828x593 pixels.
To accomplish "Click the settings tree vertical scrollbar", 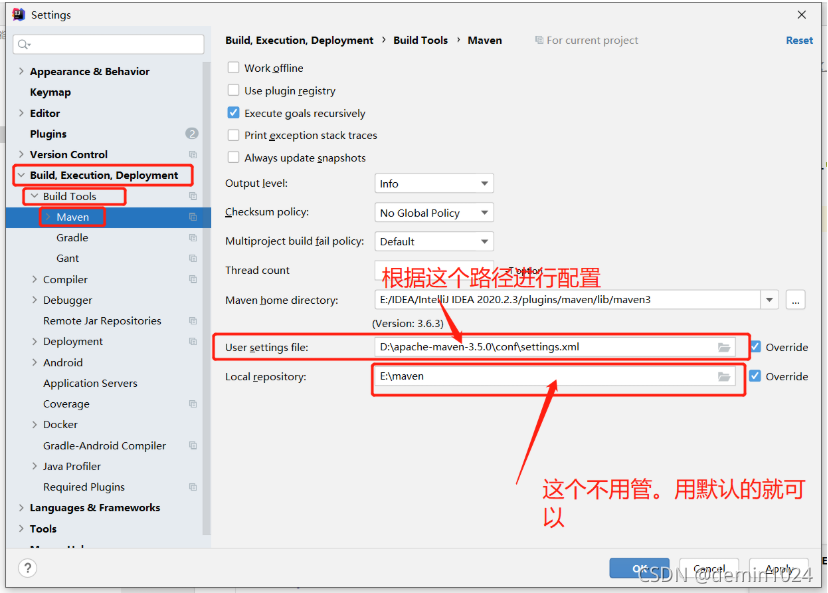I will coord(206,298).
